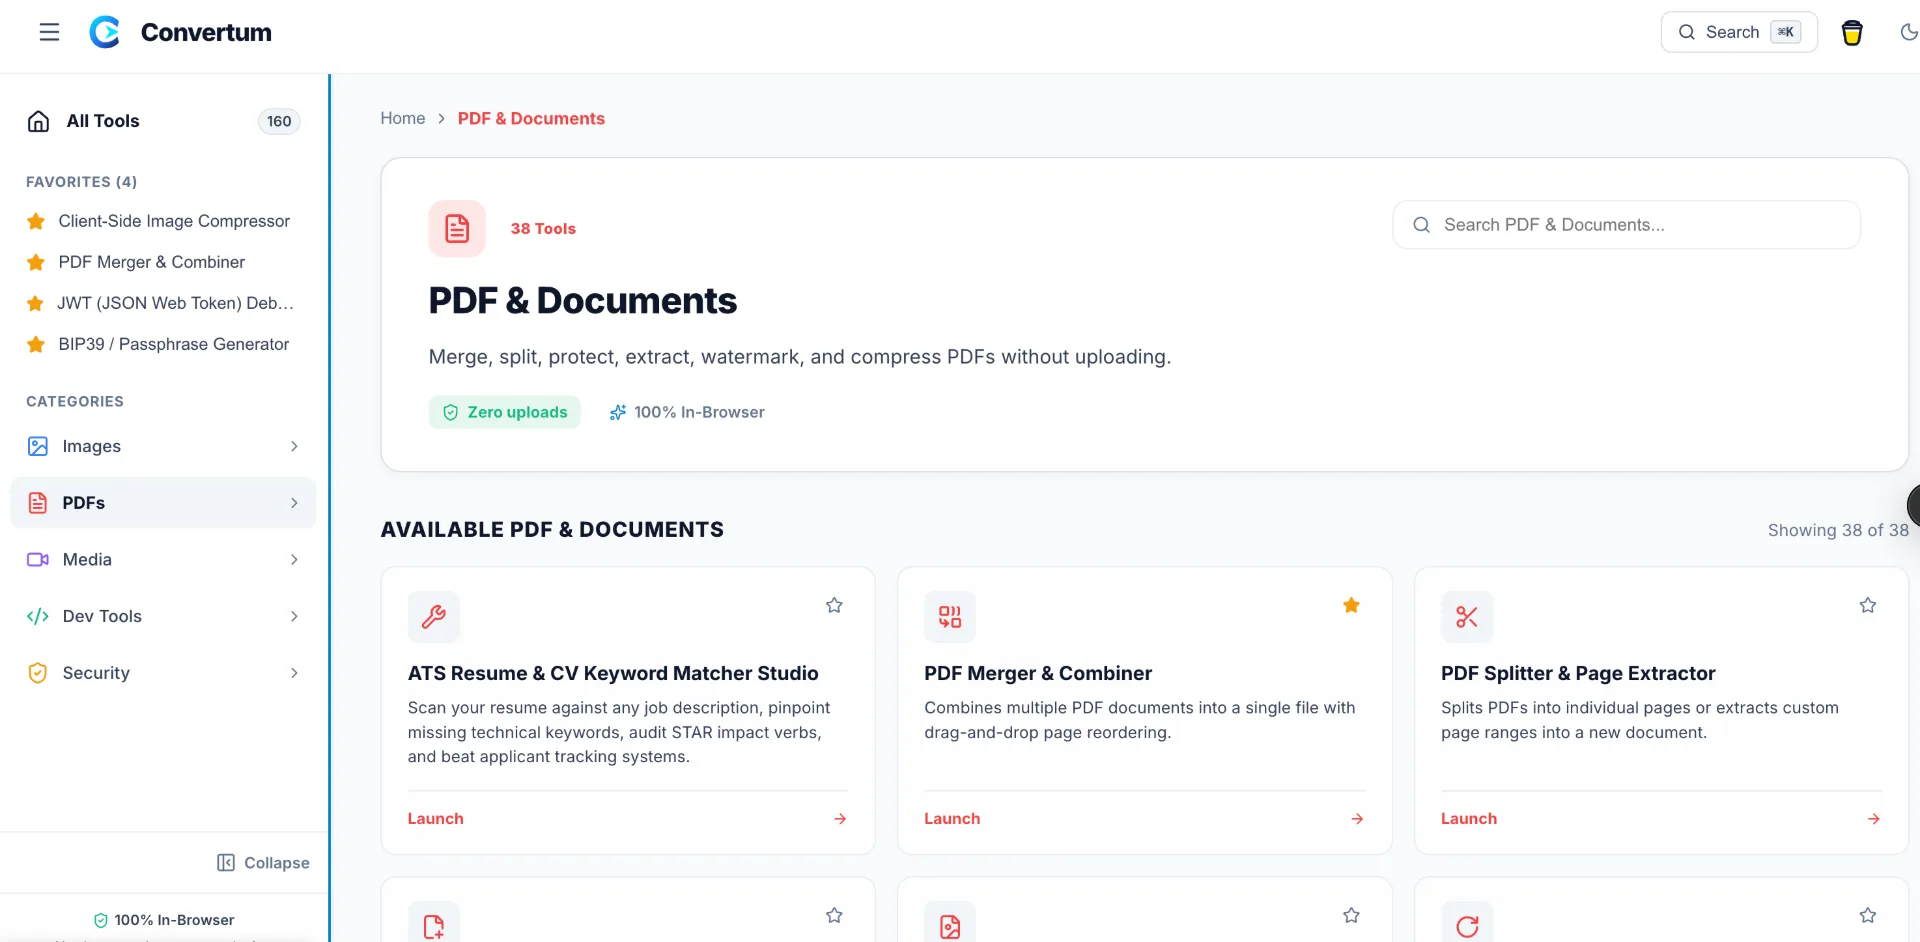This screenshot has width=1920, height=942.
Task: Toggle dark mode moon icon
Action: [x=1908, y=32]
